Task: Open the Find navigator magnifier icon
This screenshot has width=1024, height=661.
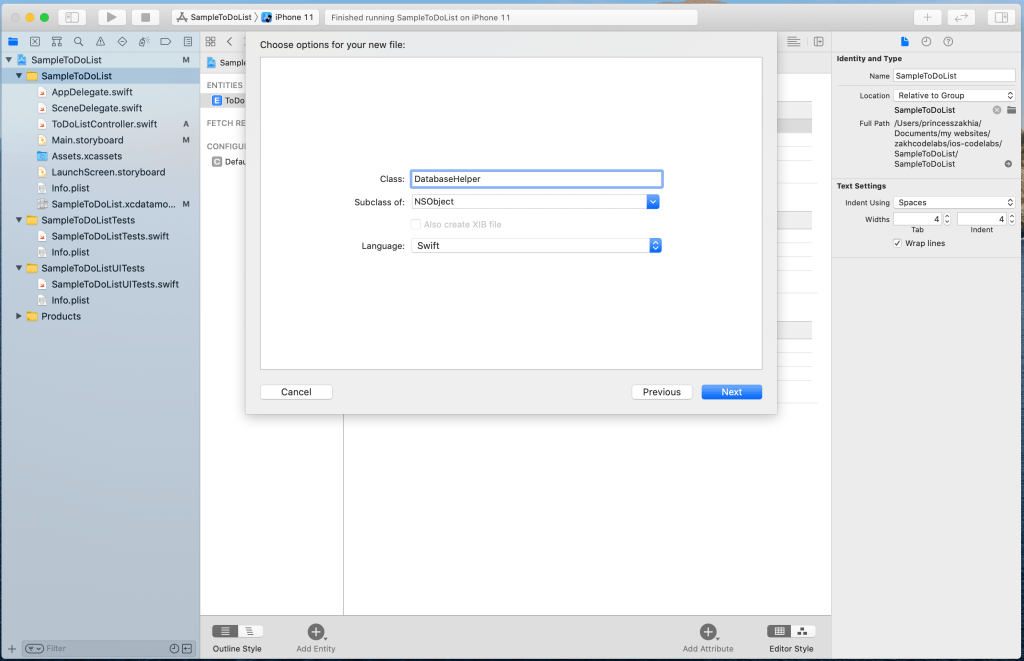Action: click(x=78, y=41)
